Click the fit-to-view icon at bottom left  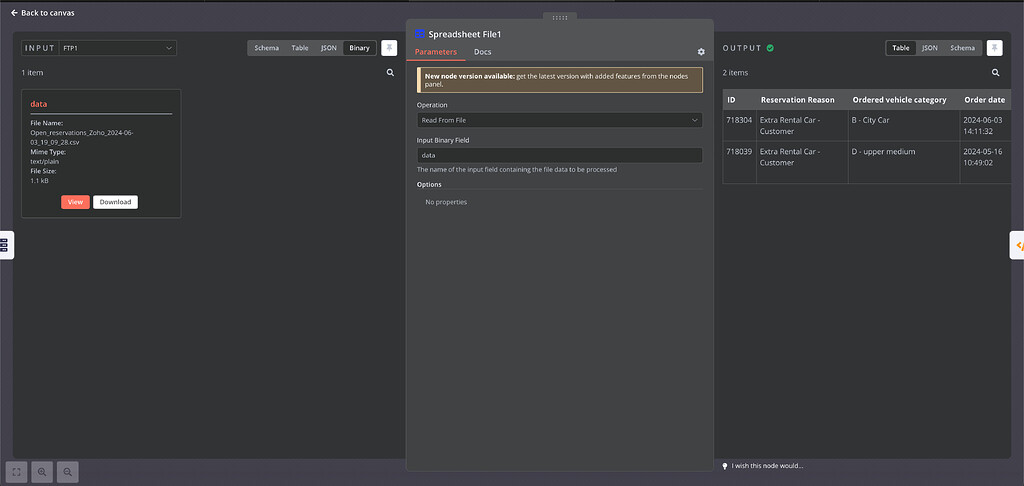[17, 471]
